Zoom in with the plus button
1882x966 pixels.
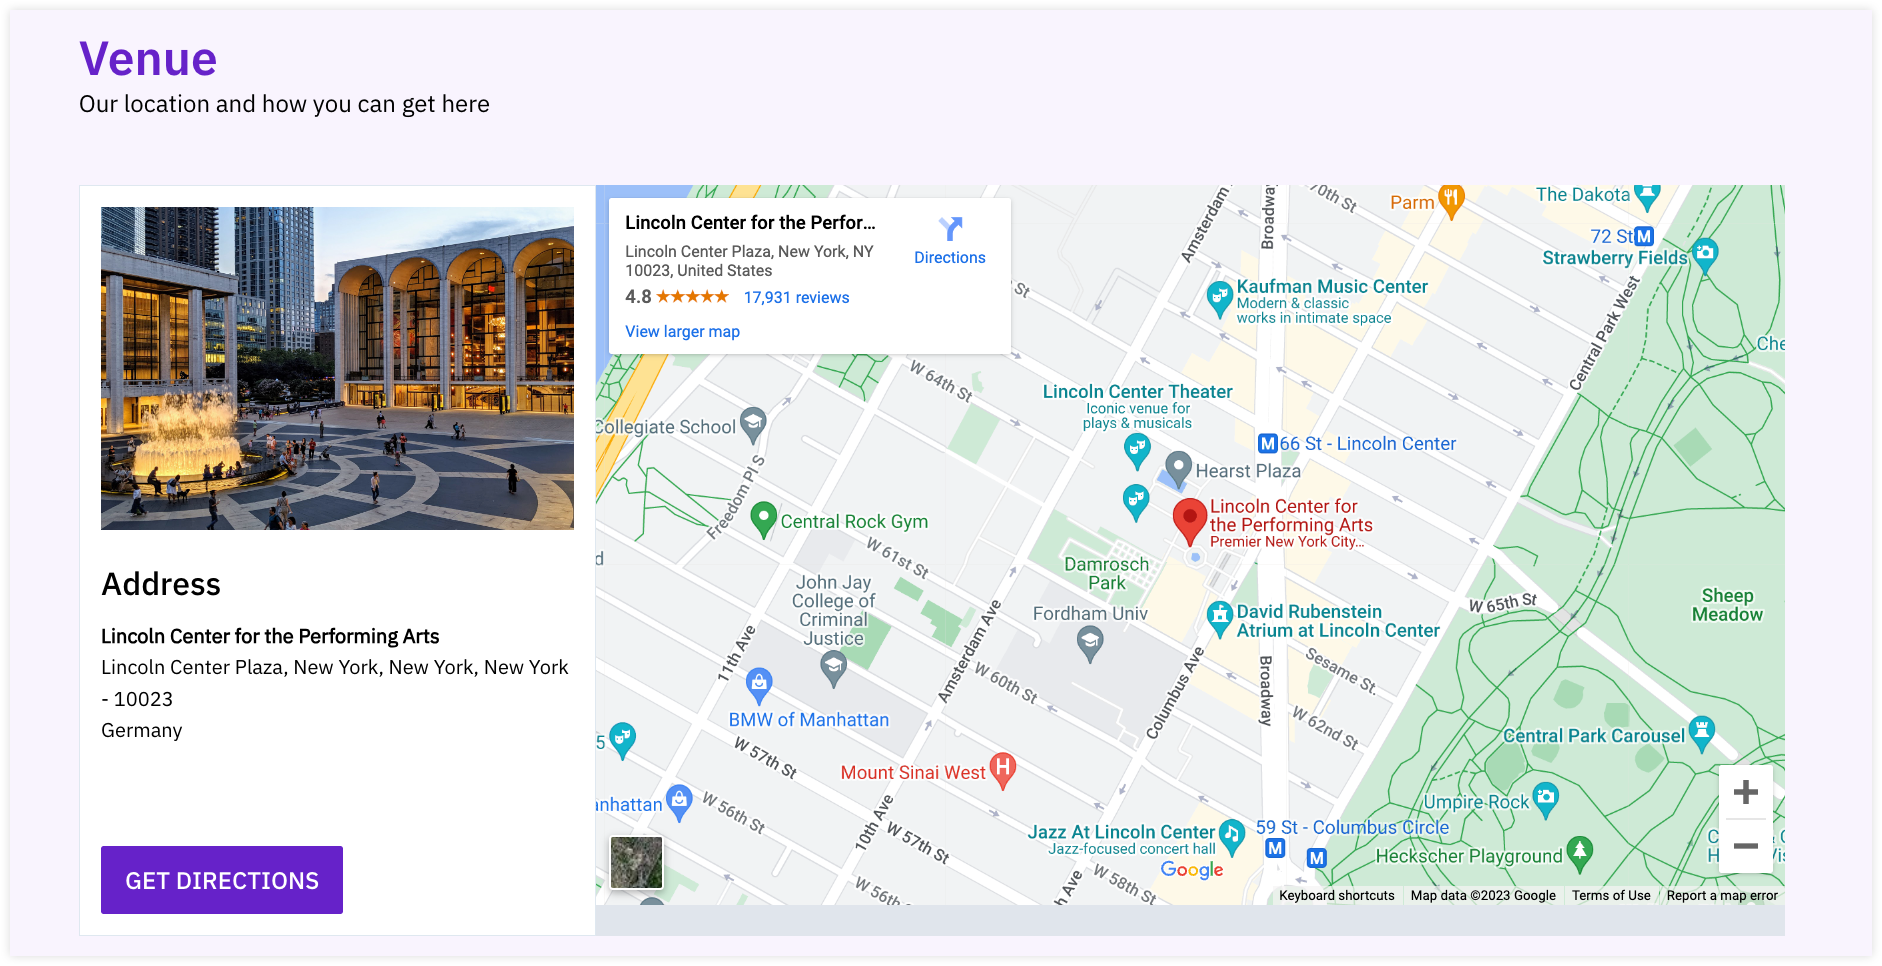click(1746, 792)
